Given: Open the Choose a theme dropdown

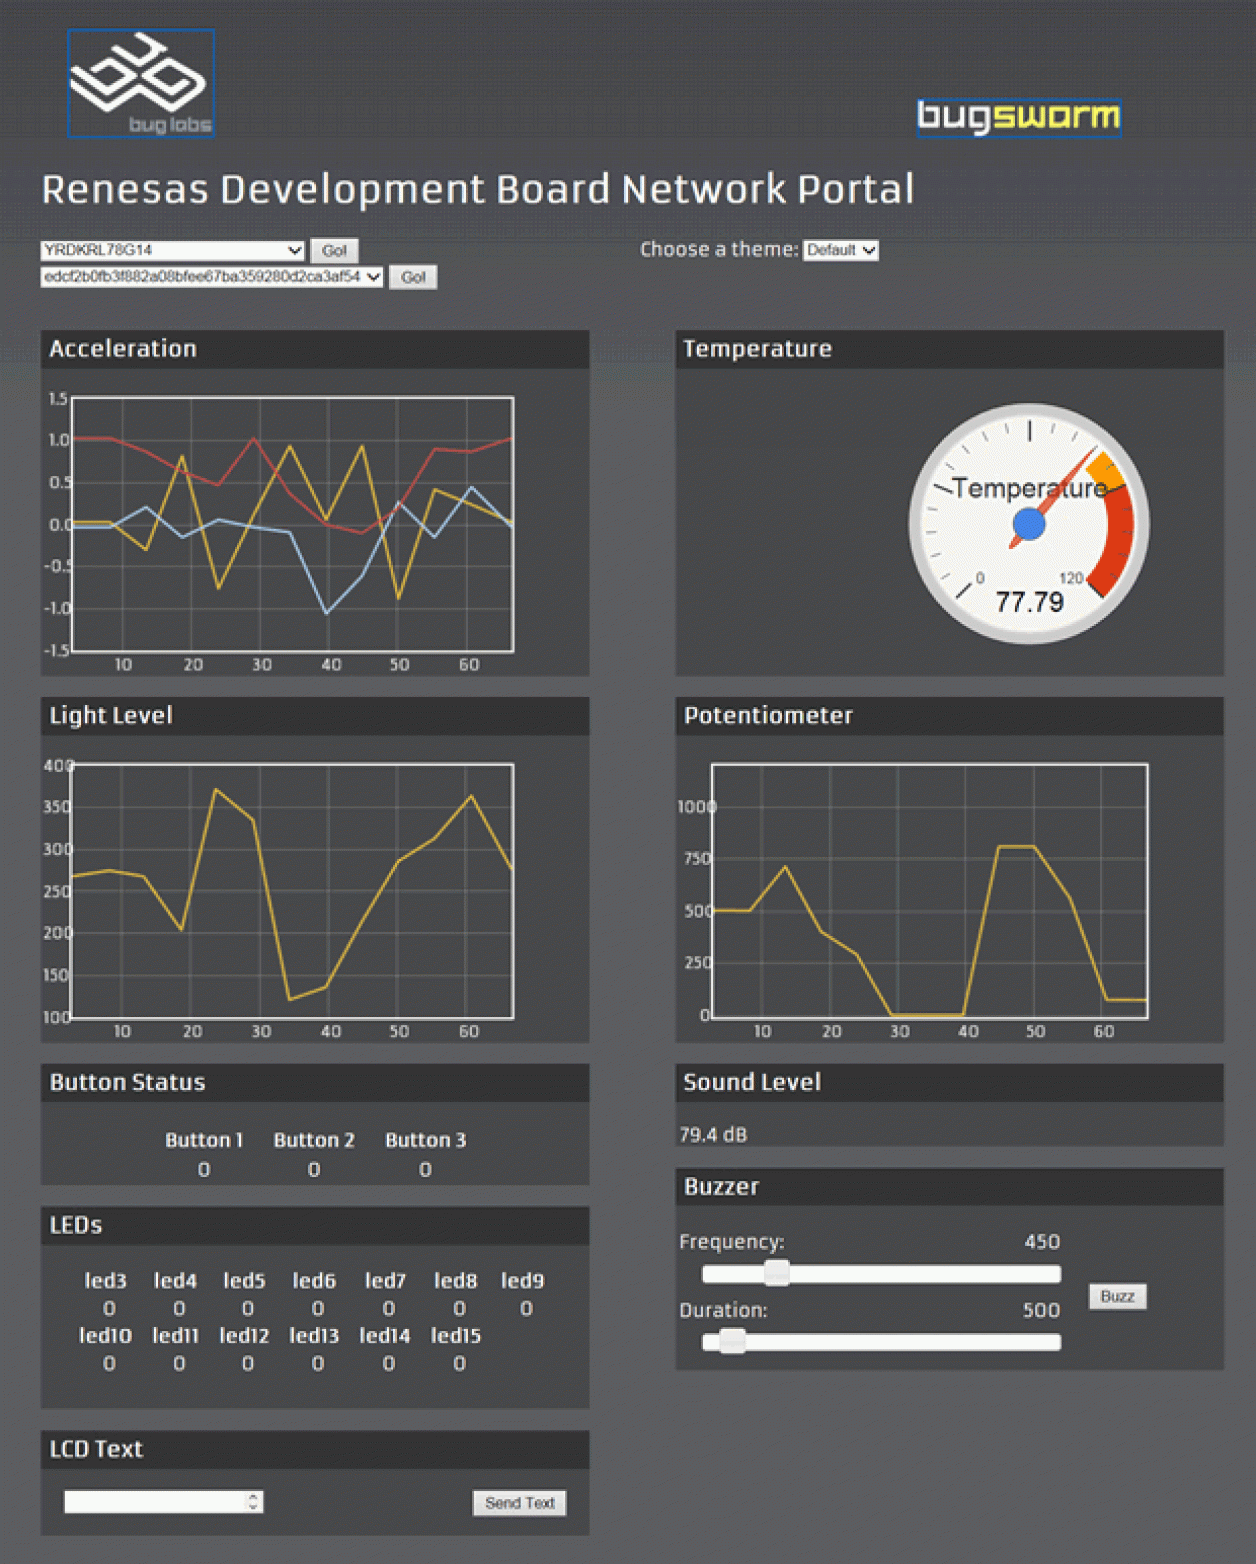Looking at the screenshot, I should [x=840, y=250].
